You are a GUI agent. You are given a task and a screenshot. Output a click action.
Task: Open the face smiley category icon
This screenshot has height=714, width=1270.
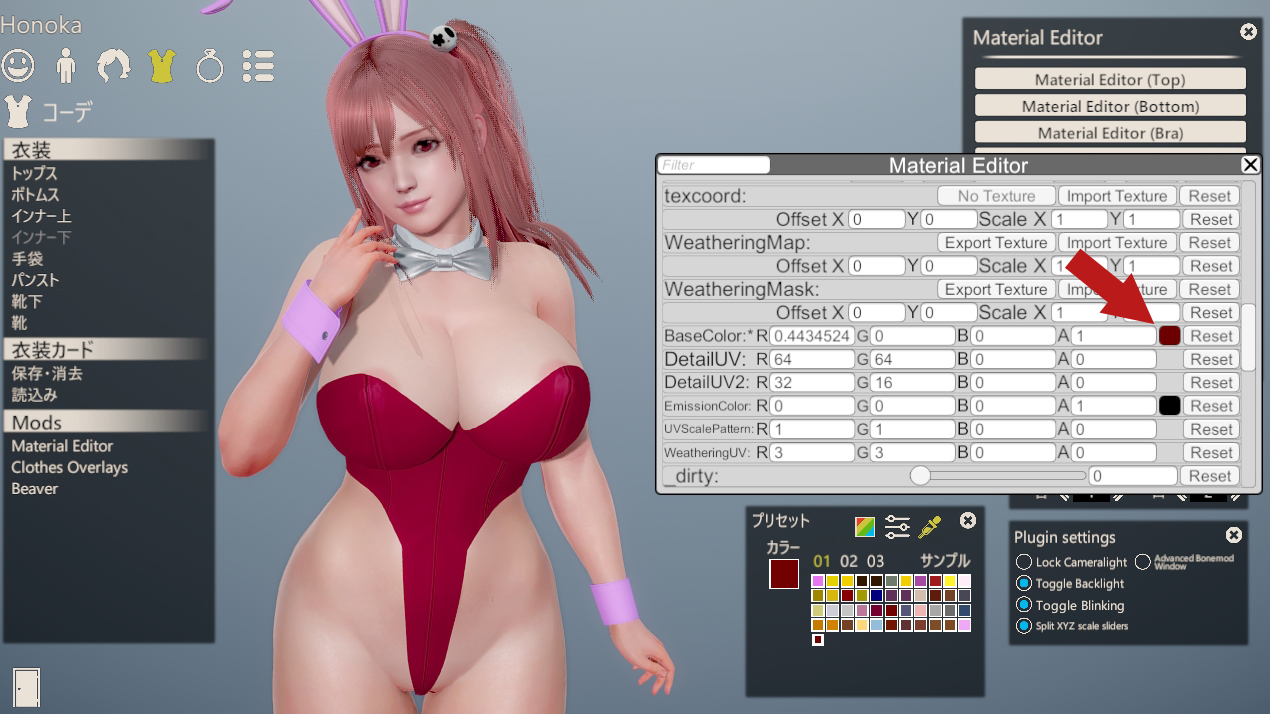point(18,66)
